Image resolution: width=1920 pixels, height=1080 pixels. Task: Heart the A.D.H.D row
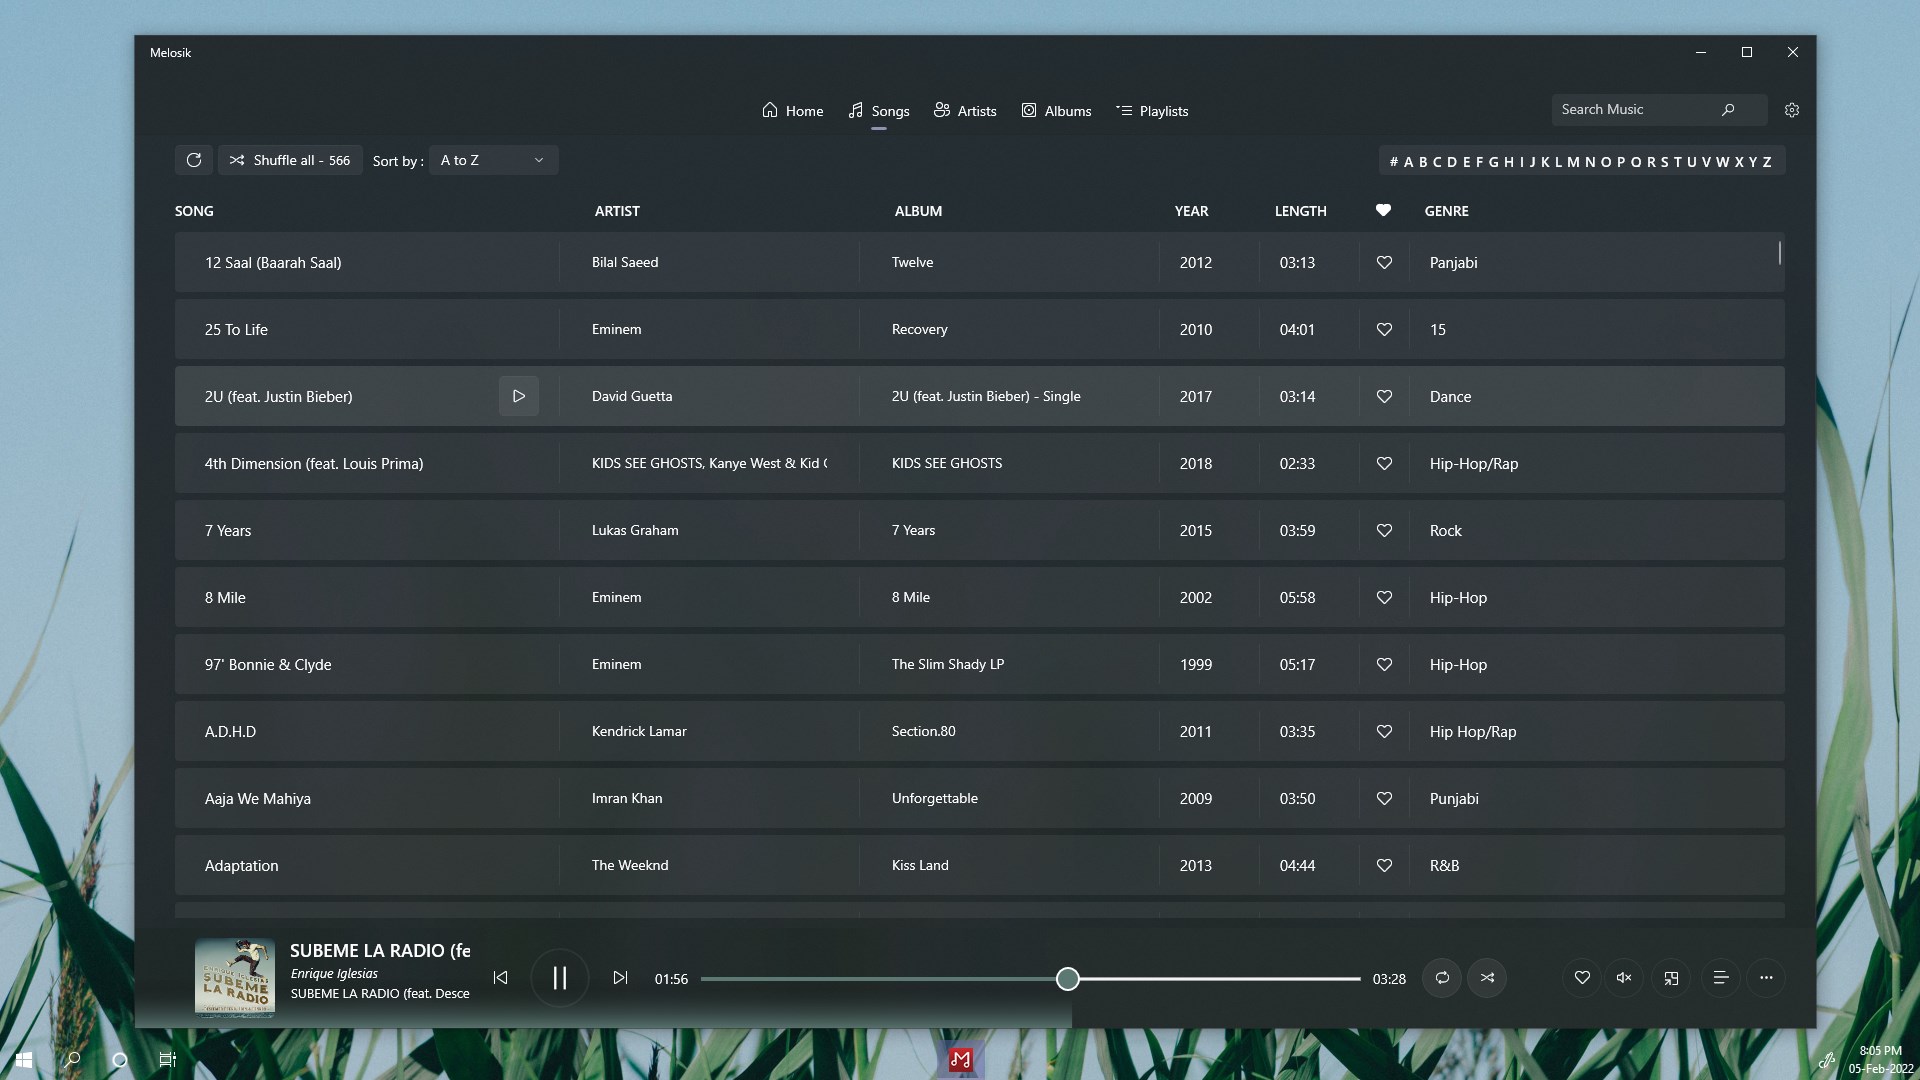click(1384, 731)
